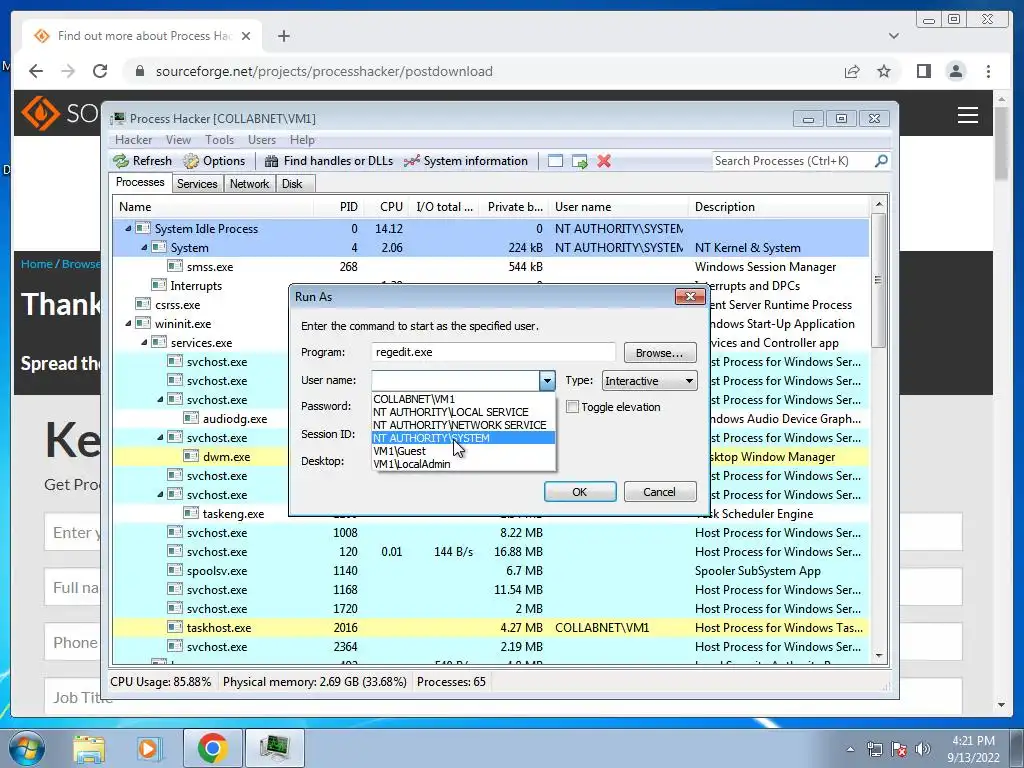Switch to the Network tab
1024x768 pixels.
tap(249, 184)
